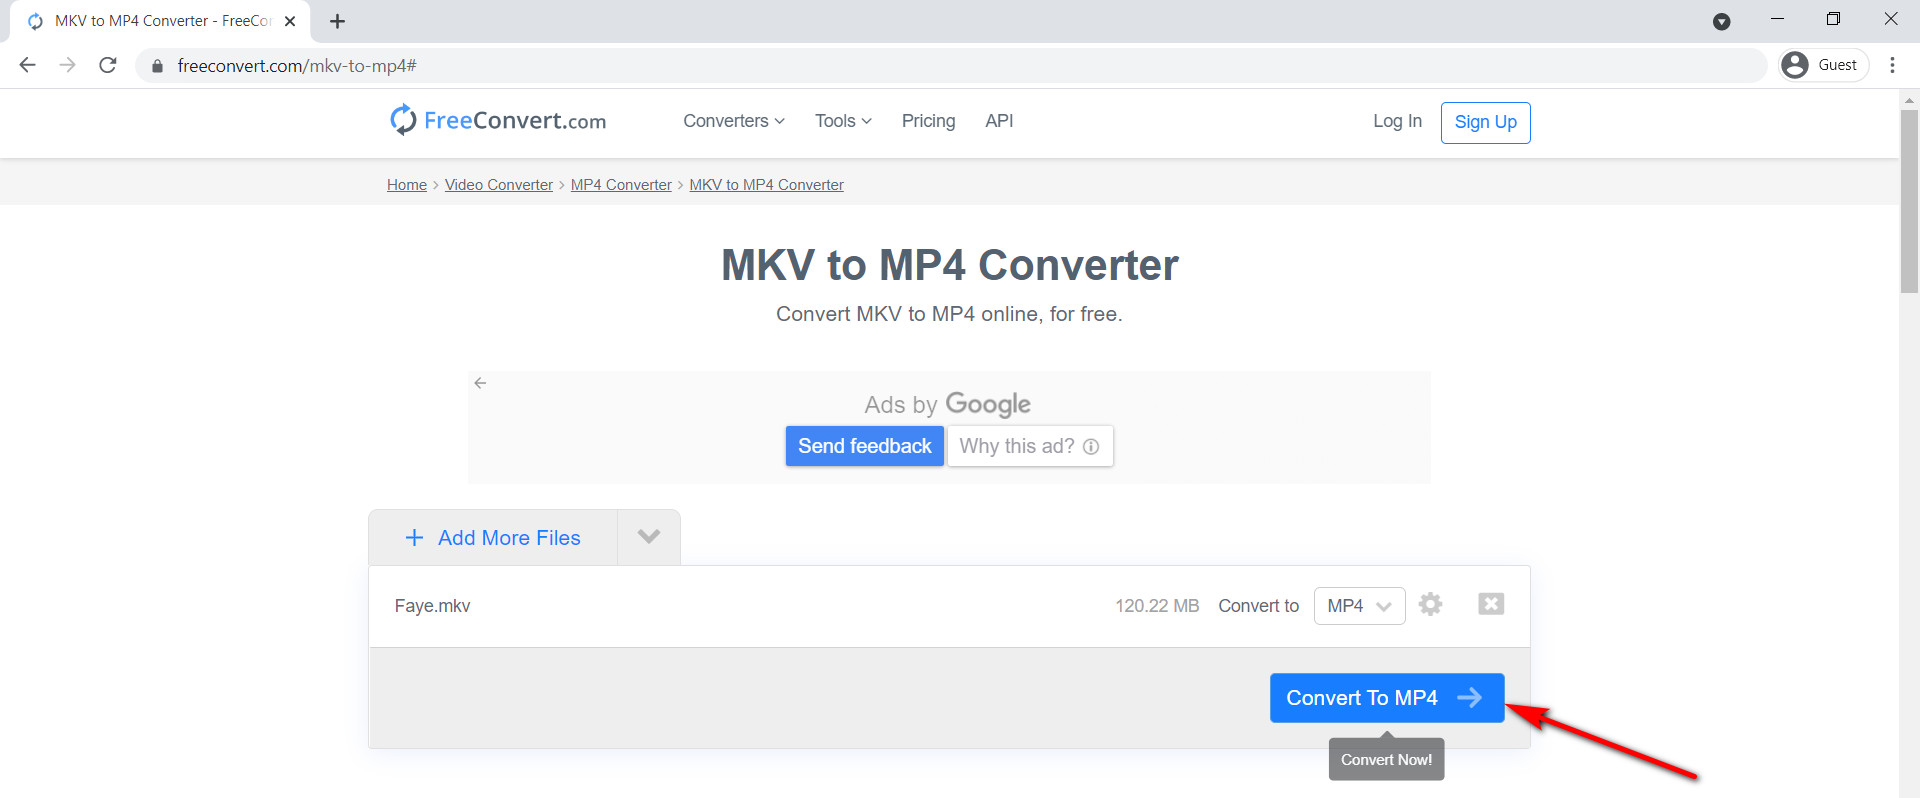Open the MP4 Converter breadcrumb link
1920x798 pixels.
pyautogui.click(x=621, y=185)
